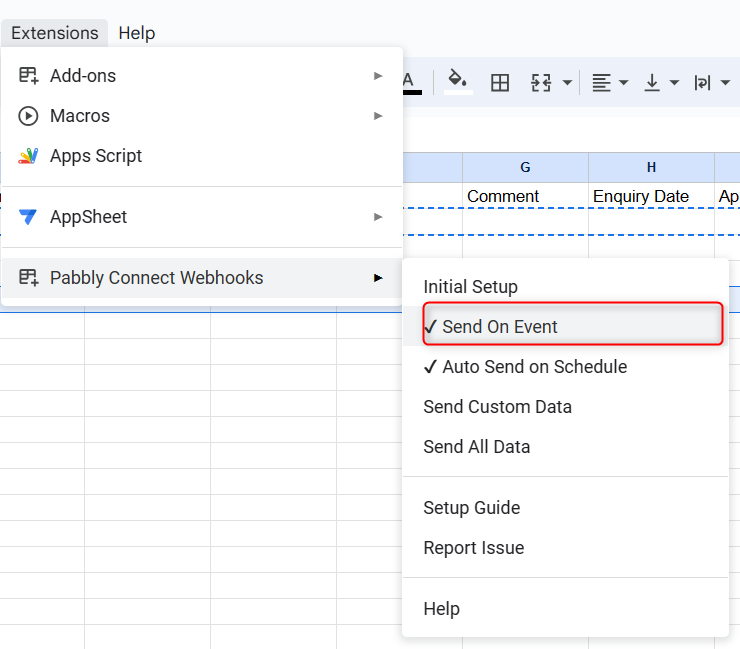Viewport: 740px width, 649px height.
Task: Click the Horizontal align icon
Action: point(602,83)
